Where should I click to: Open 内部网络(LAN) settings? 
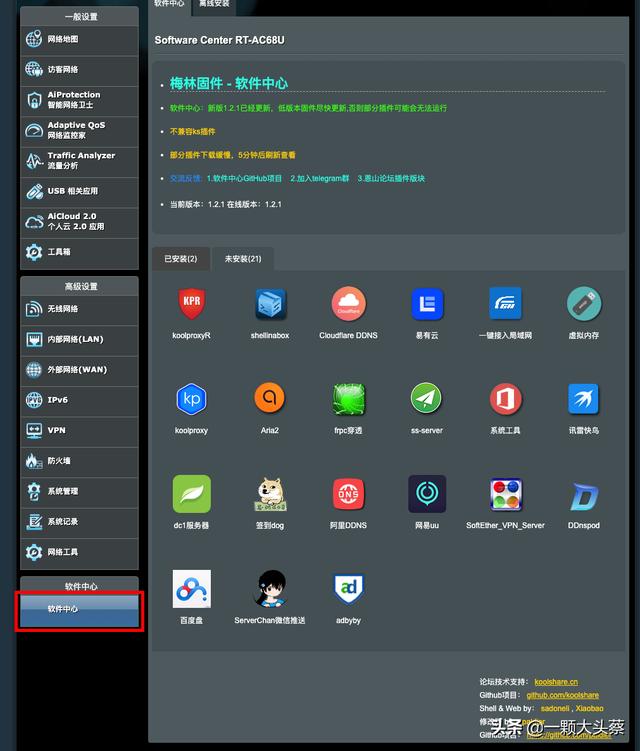(80, 340)
